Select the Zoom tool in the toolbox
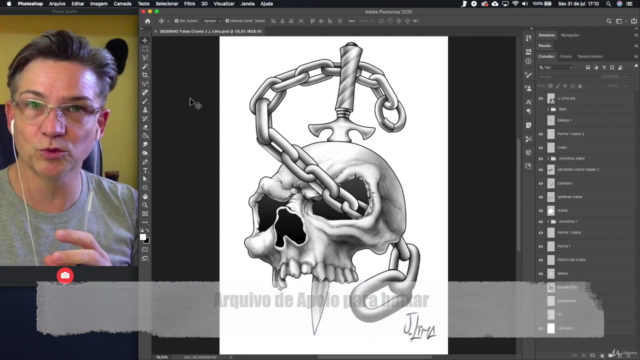The height and width of the screenshot is (360, 640). coord(145,205)
